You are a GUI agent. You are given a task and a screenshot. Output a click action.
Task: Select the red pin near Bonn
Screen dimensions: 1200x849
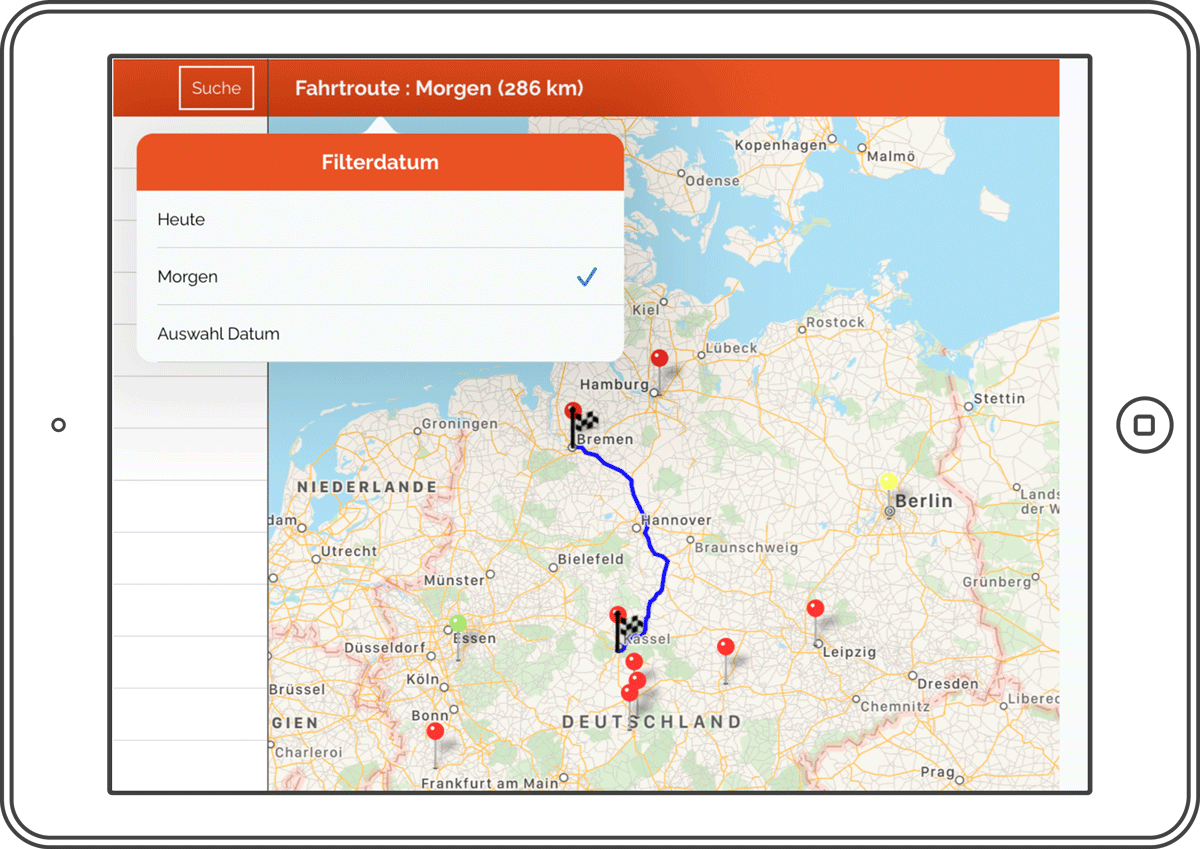[x=435, y=732]
